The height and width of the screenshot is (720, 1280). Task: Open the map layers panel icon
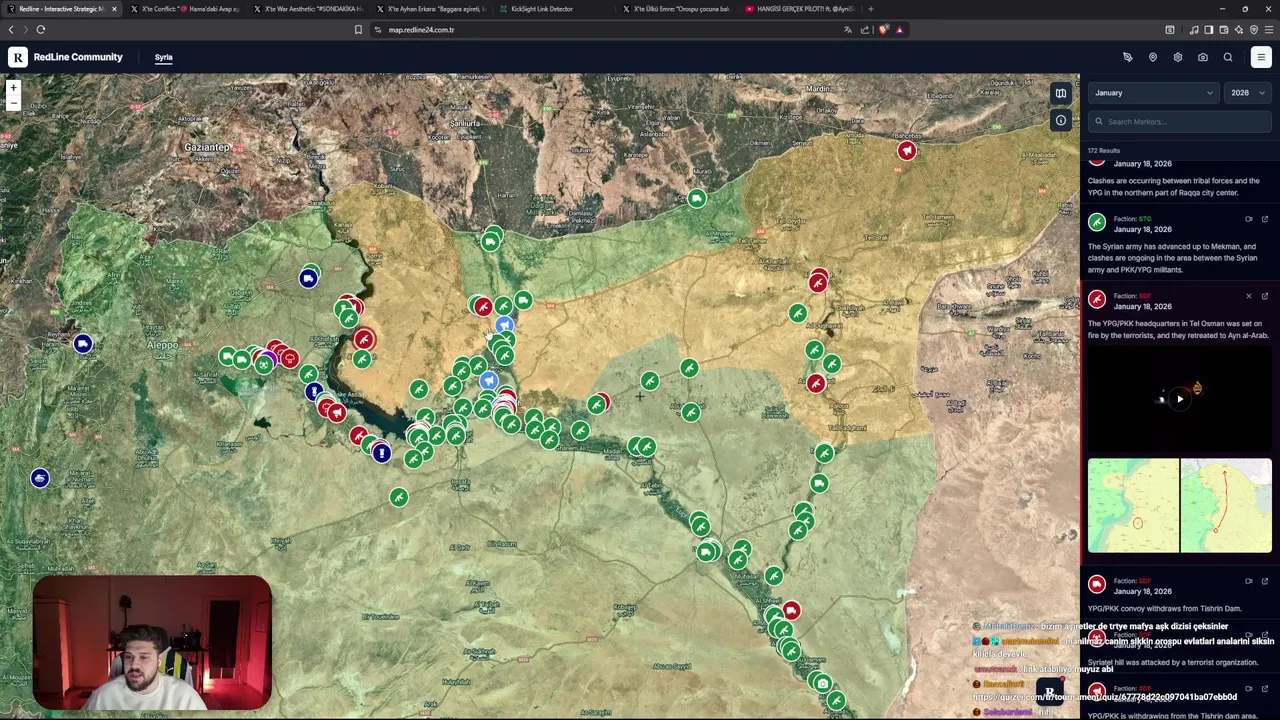(1061, 94)
